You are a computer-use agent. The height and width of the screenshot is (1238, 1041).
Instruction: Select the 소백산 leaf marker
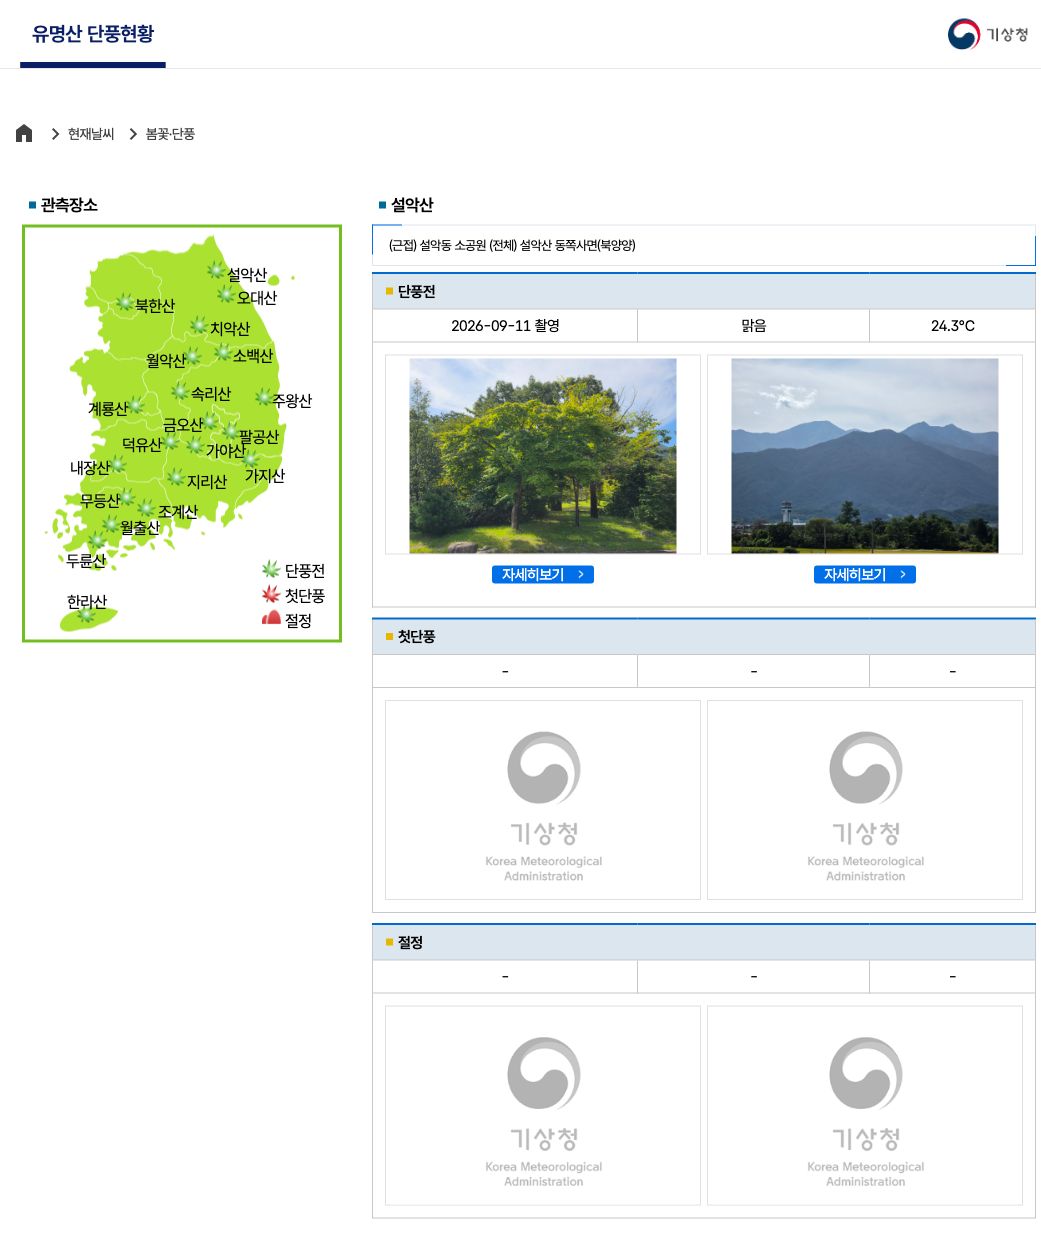(x=223, y=352)
